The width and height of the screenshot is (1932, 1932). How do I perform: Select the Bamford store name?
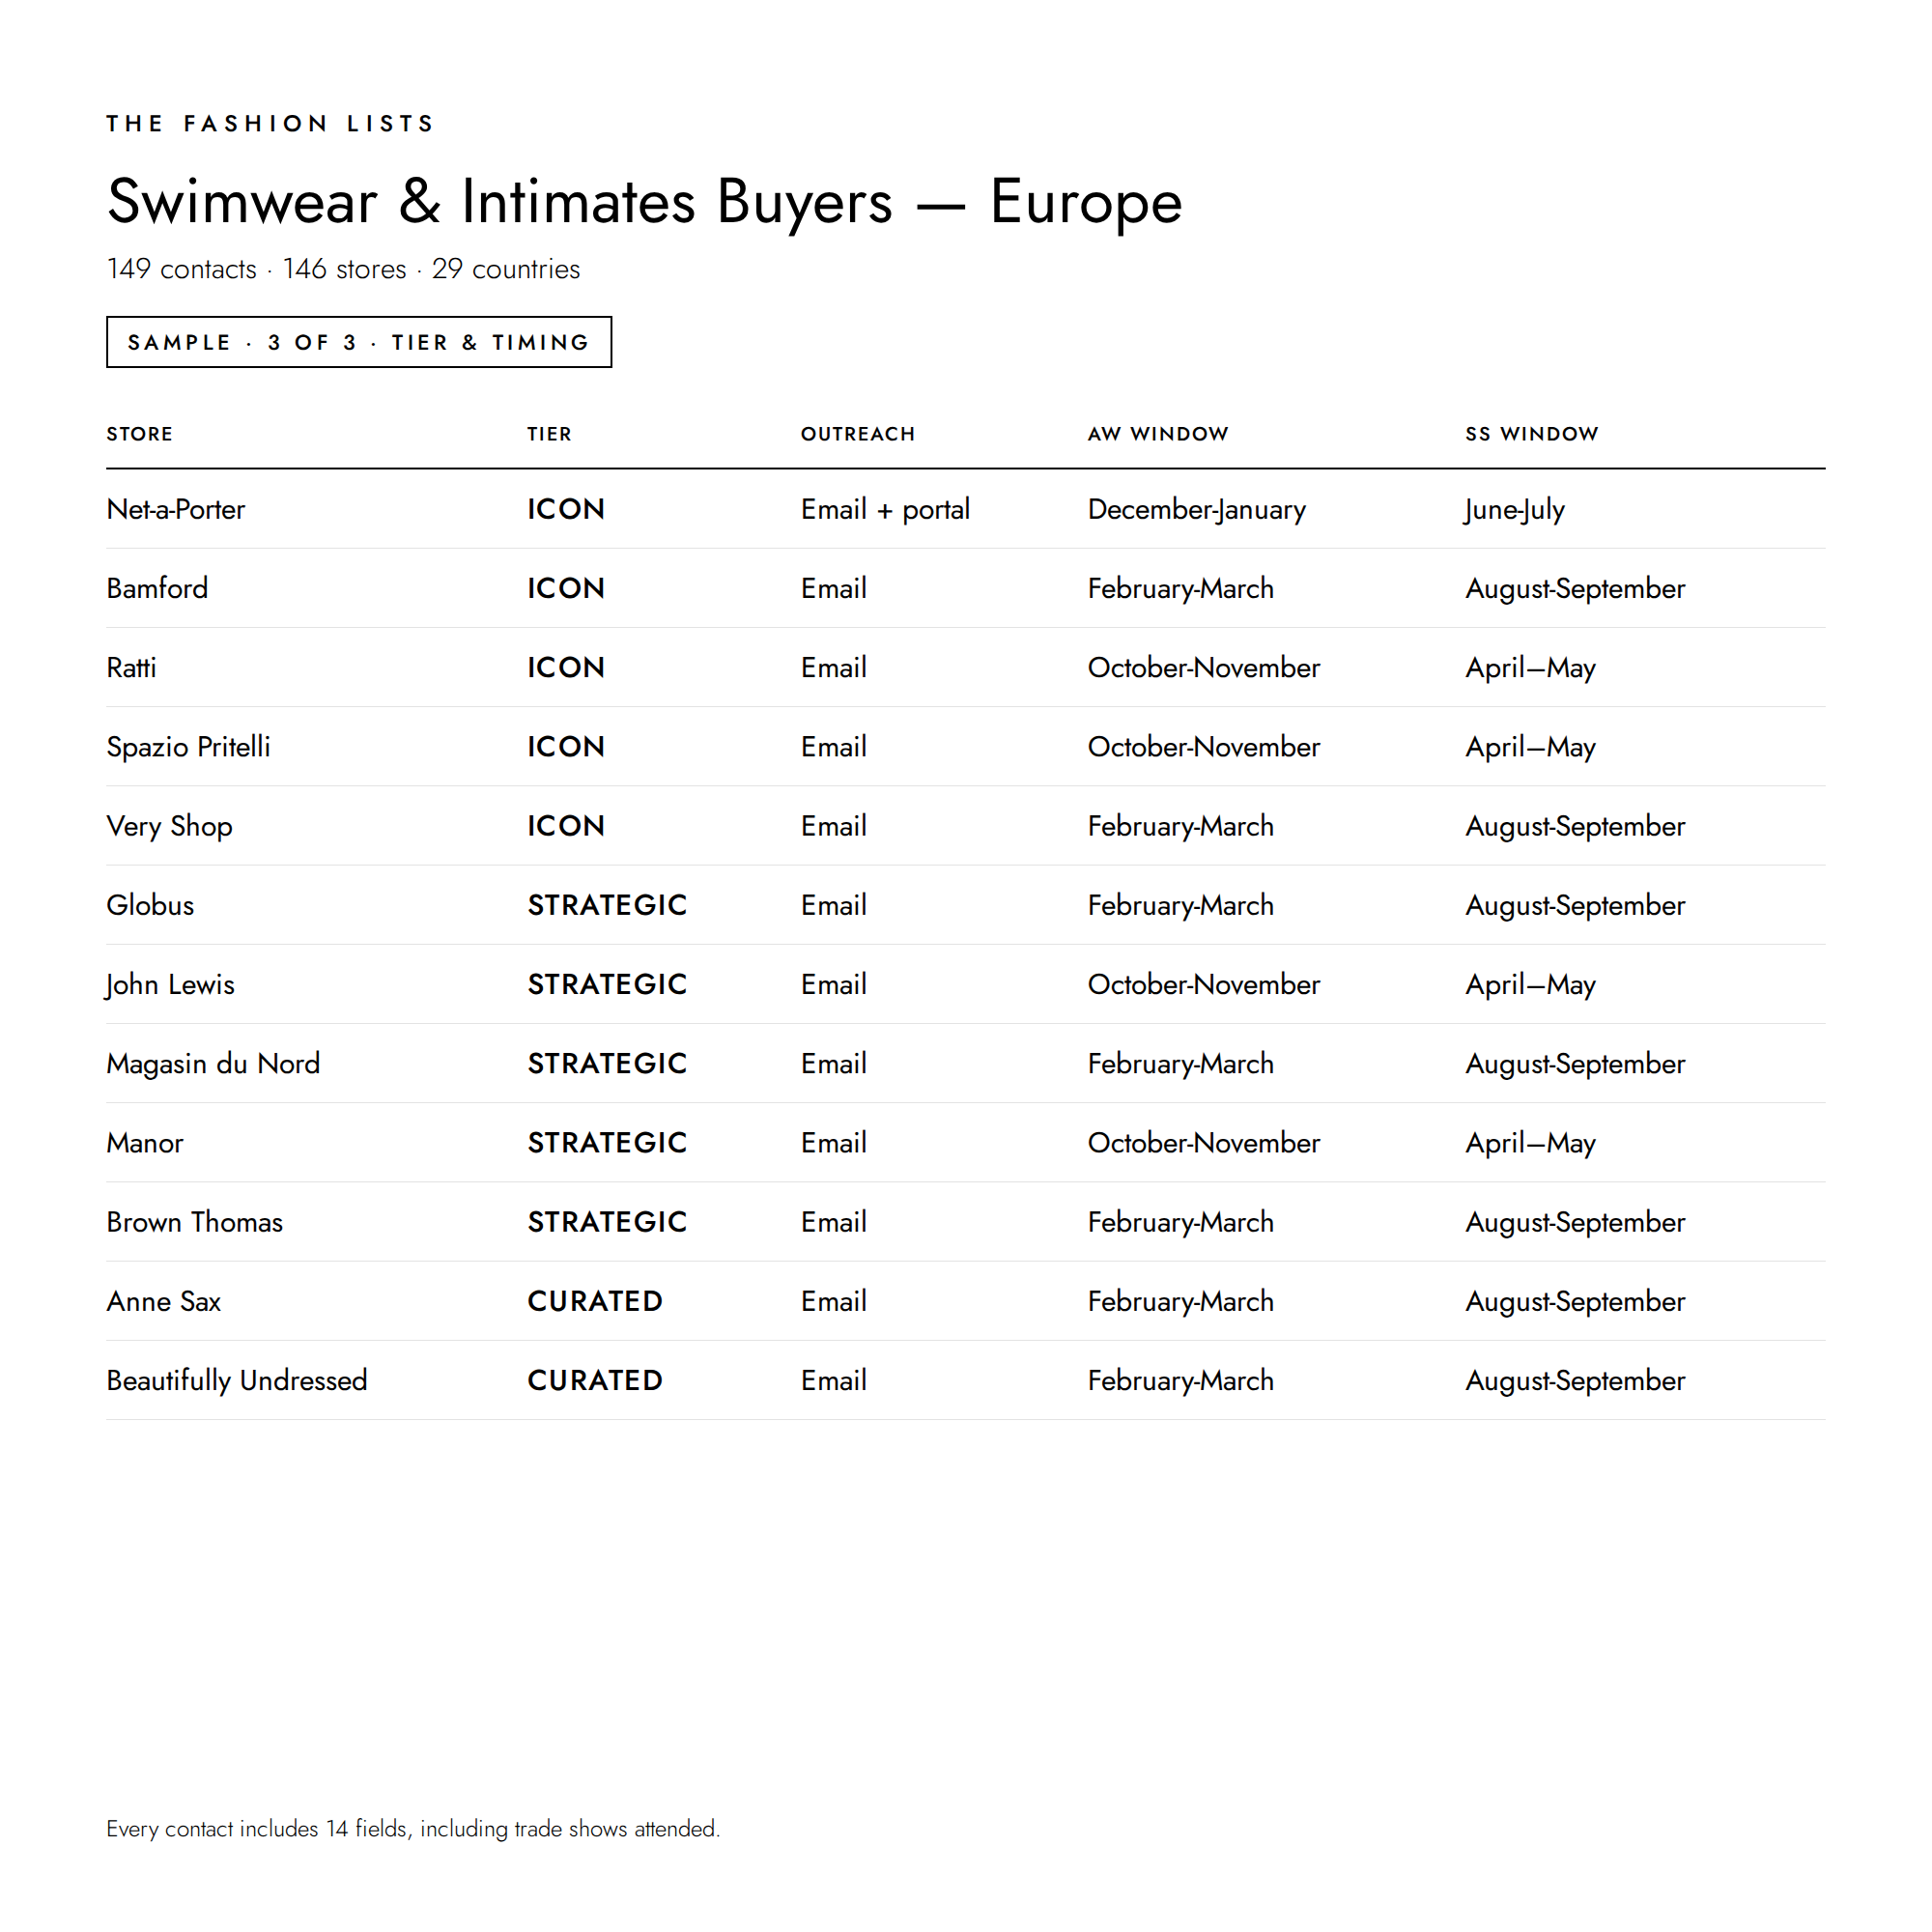coord(157,588)
